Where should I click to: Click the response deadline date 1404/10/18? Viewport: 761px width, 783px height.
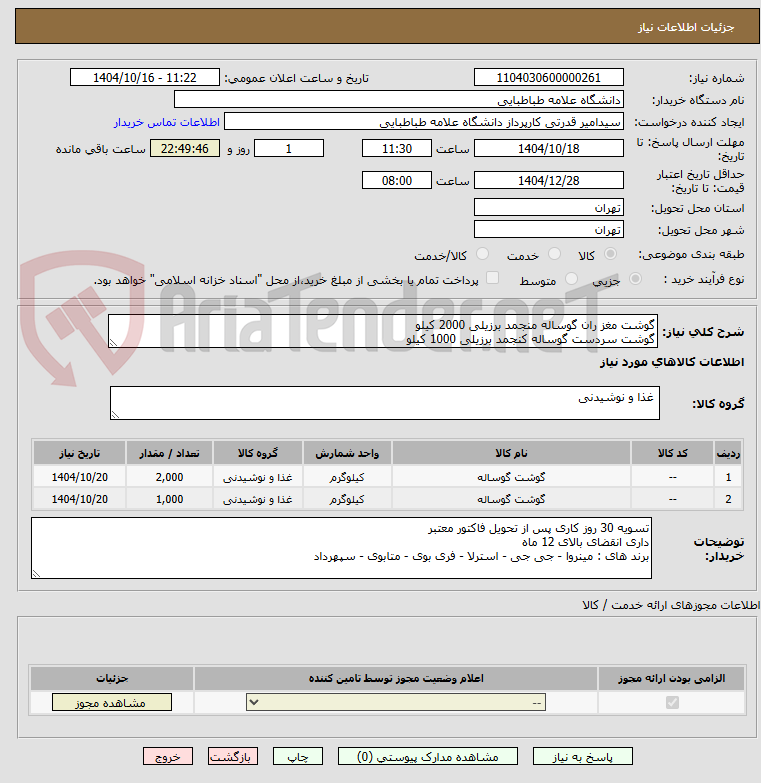(549, 148)
